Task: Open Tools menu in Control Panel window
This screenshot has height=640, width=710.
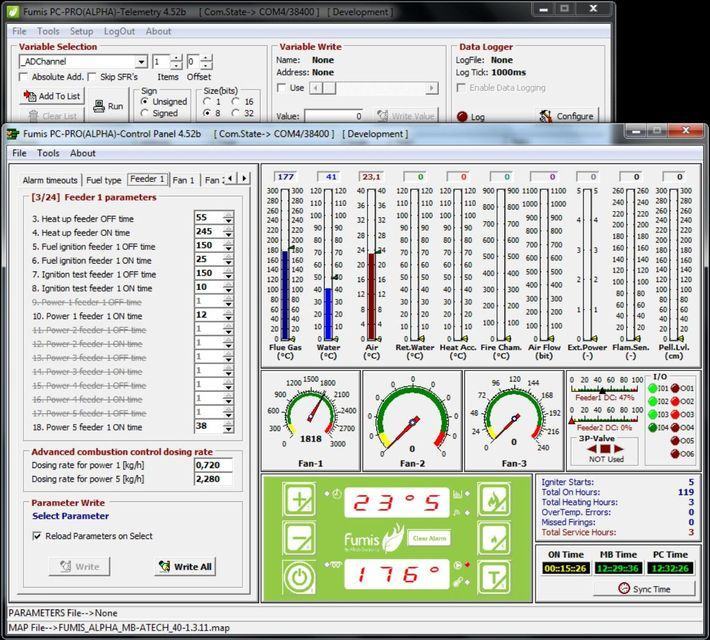Action: click(x=48, y=153)
